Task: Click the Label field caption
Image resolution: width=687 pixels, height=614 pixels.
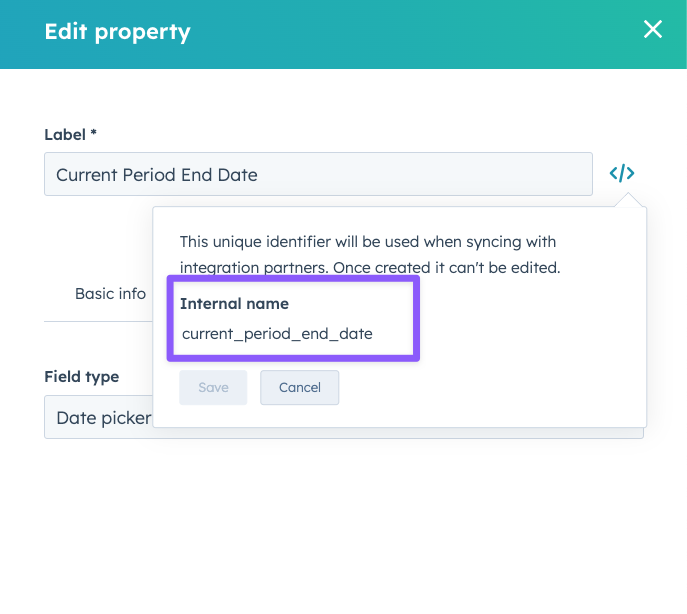Action: point(64,134)
